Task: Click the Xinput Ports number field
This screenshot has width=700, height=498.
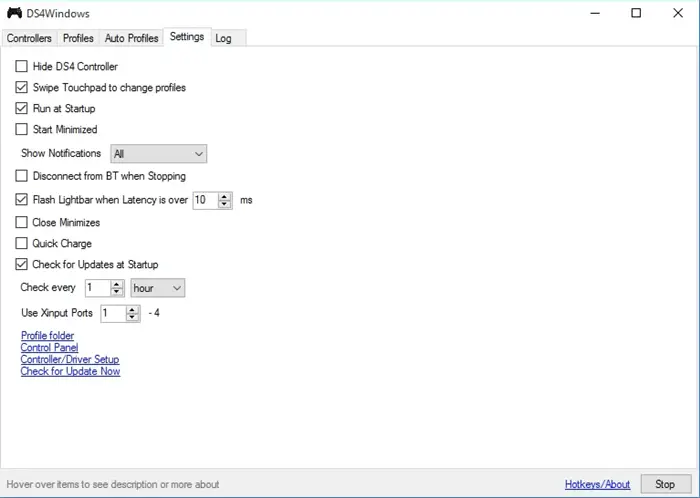Action: pos(113,313)
